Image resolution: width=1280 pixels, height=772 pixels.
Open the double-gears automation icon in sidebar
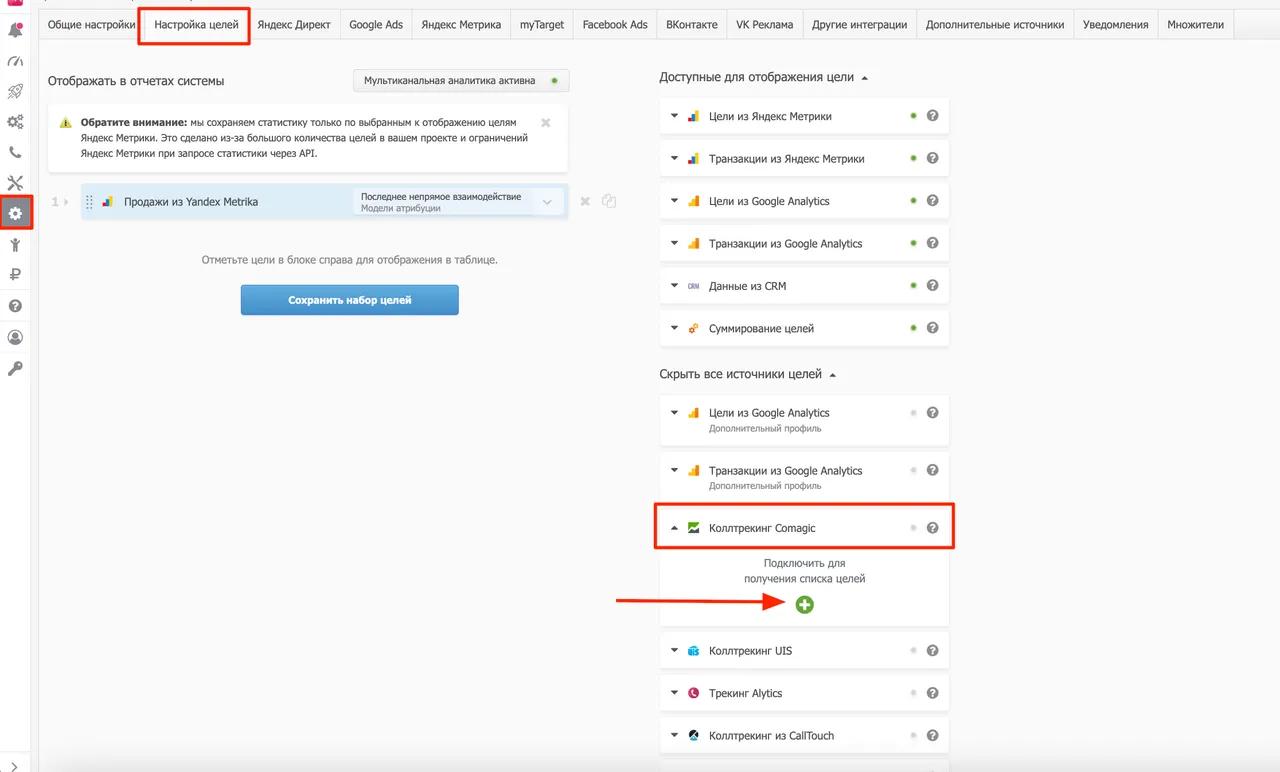pos(15,122)
